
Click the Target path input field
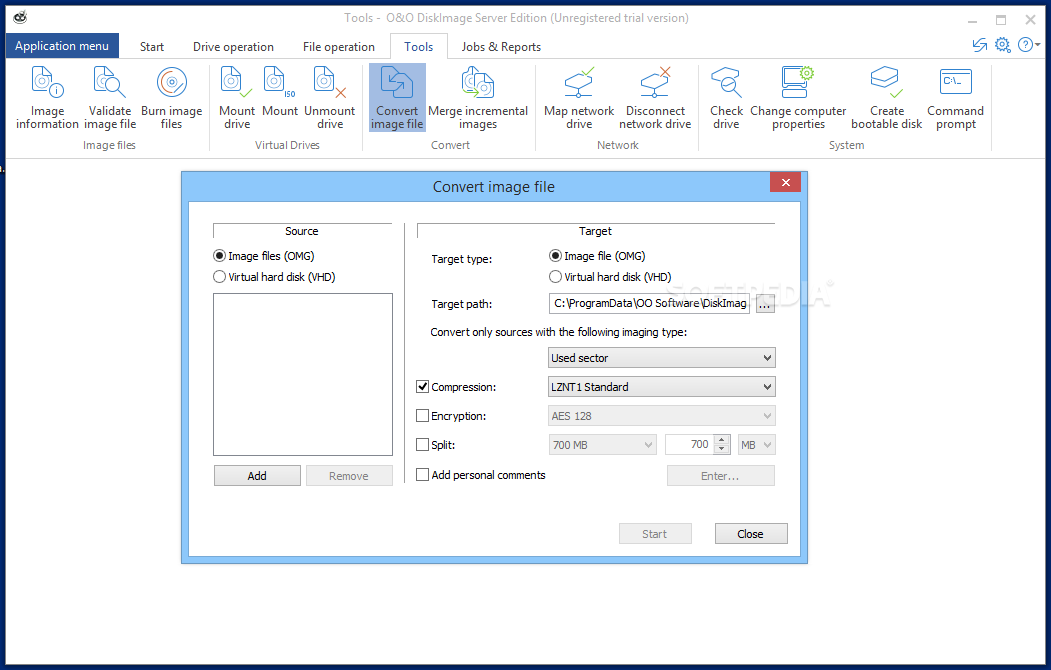[649, 304]
